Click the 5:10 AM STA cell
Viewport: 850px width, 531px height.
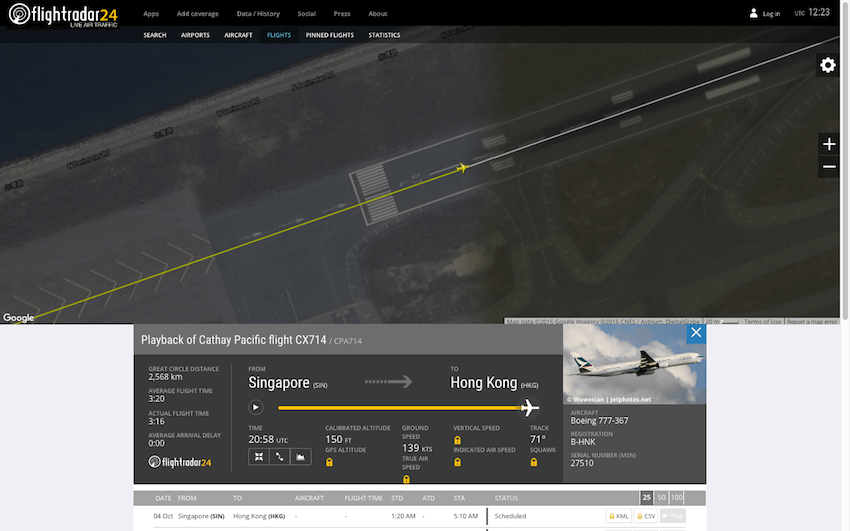(x=466, y=516)
